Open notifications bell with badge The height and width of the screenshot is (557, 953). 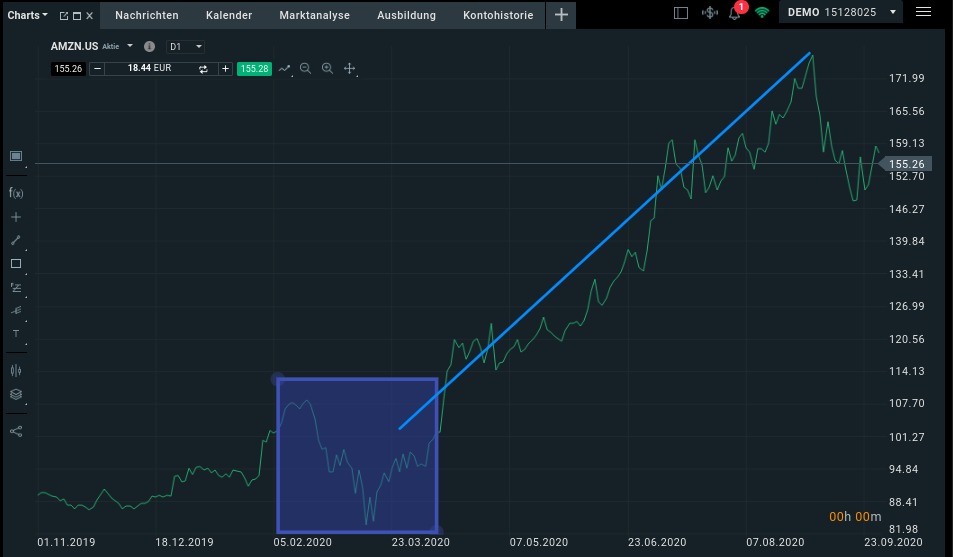pyautogui.click(x=735, y=13)
